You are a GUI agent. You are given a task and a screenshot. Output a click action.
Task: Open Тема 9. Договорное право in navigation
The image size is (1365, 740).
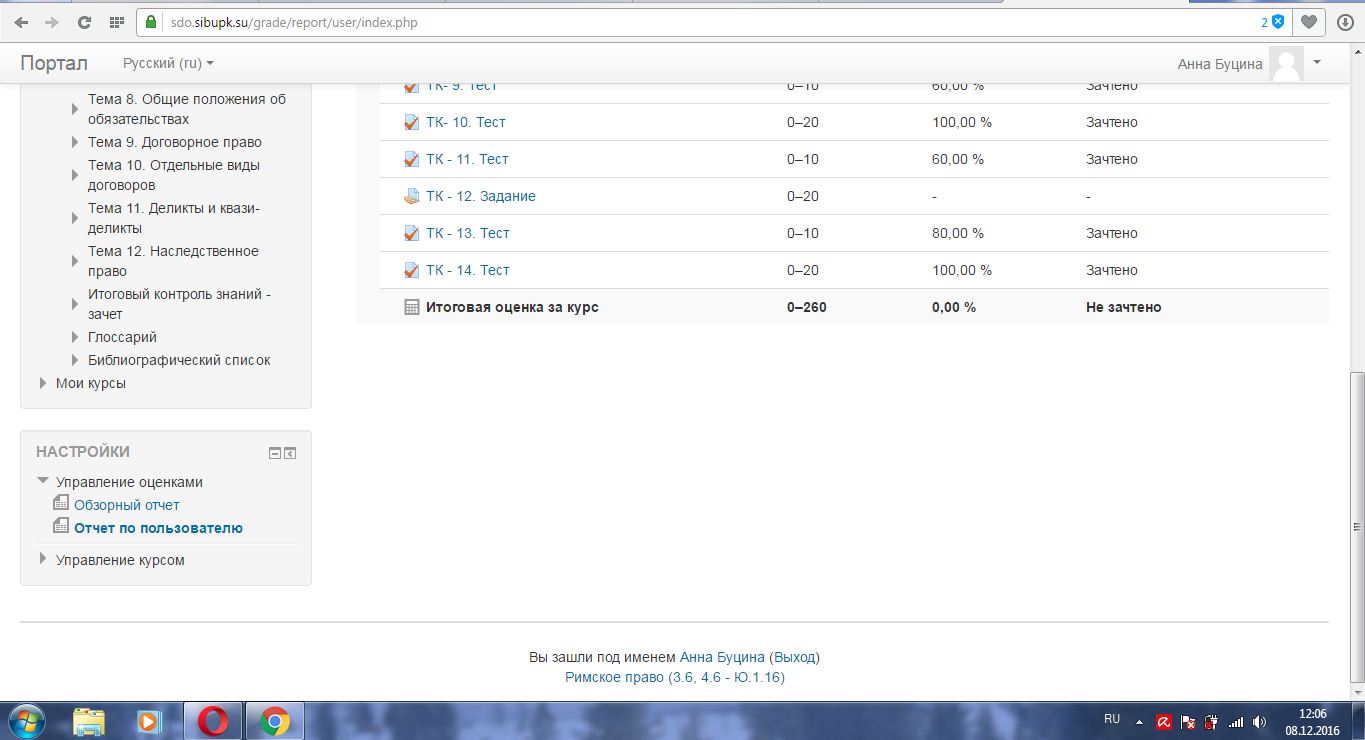(x=174, y=142)
